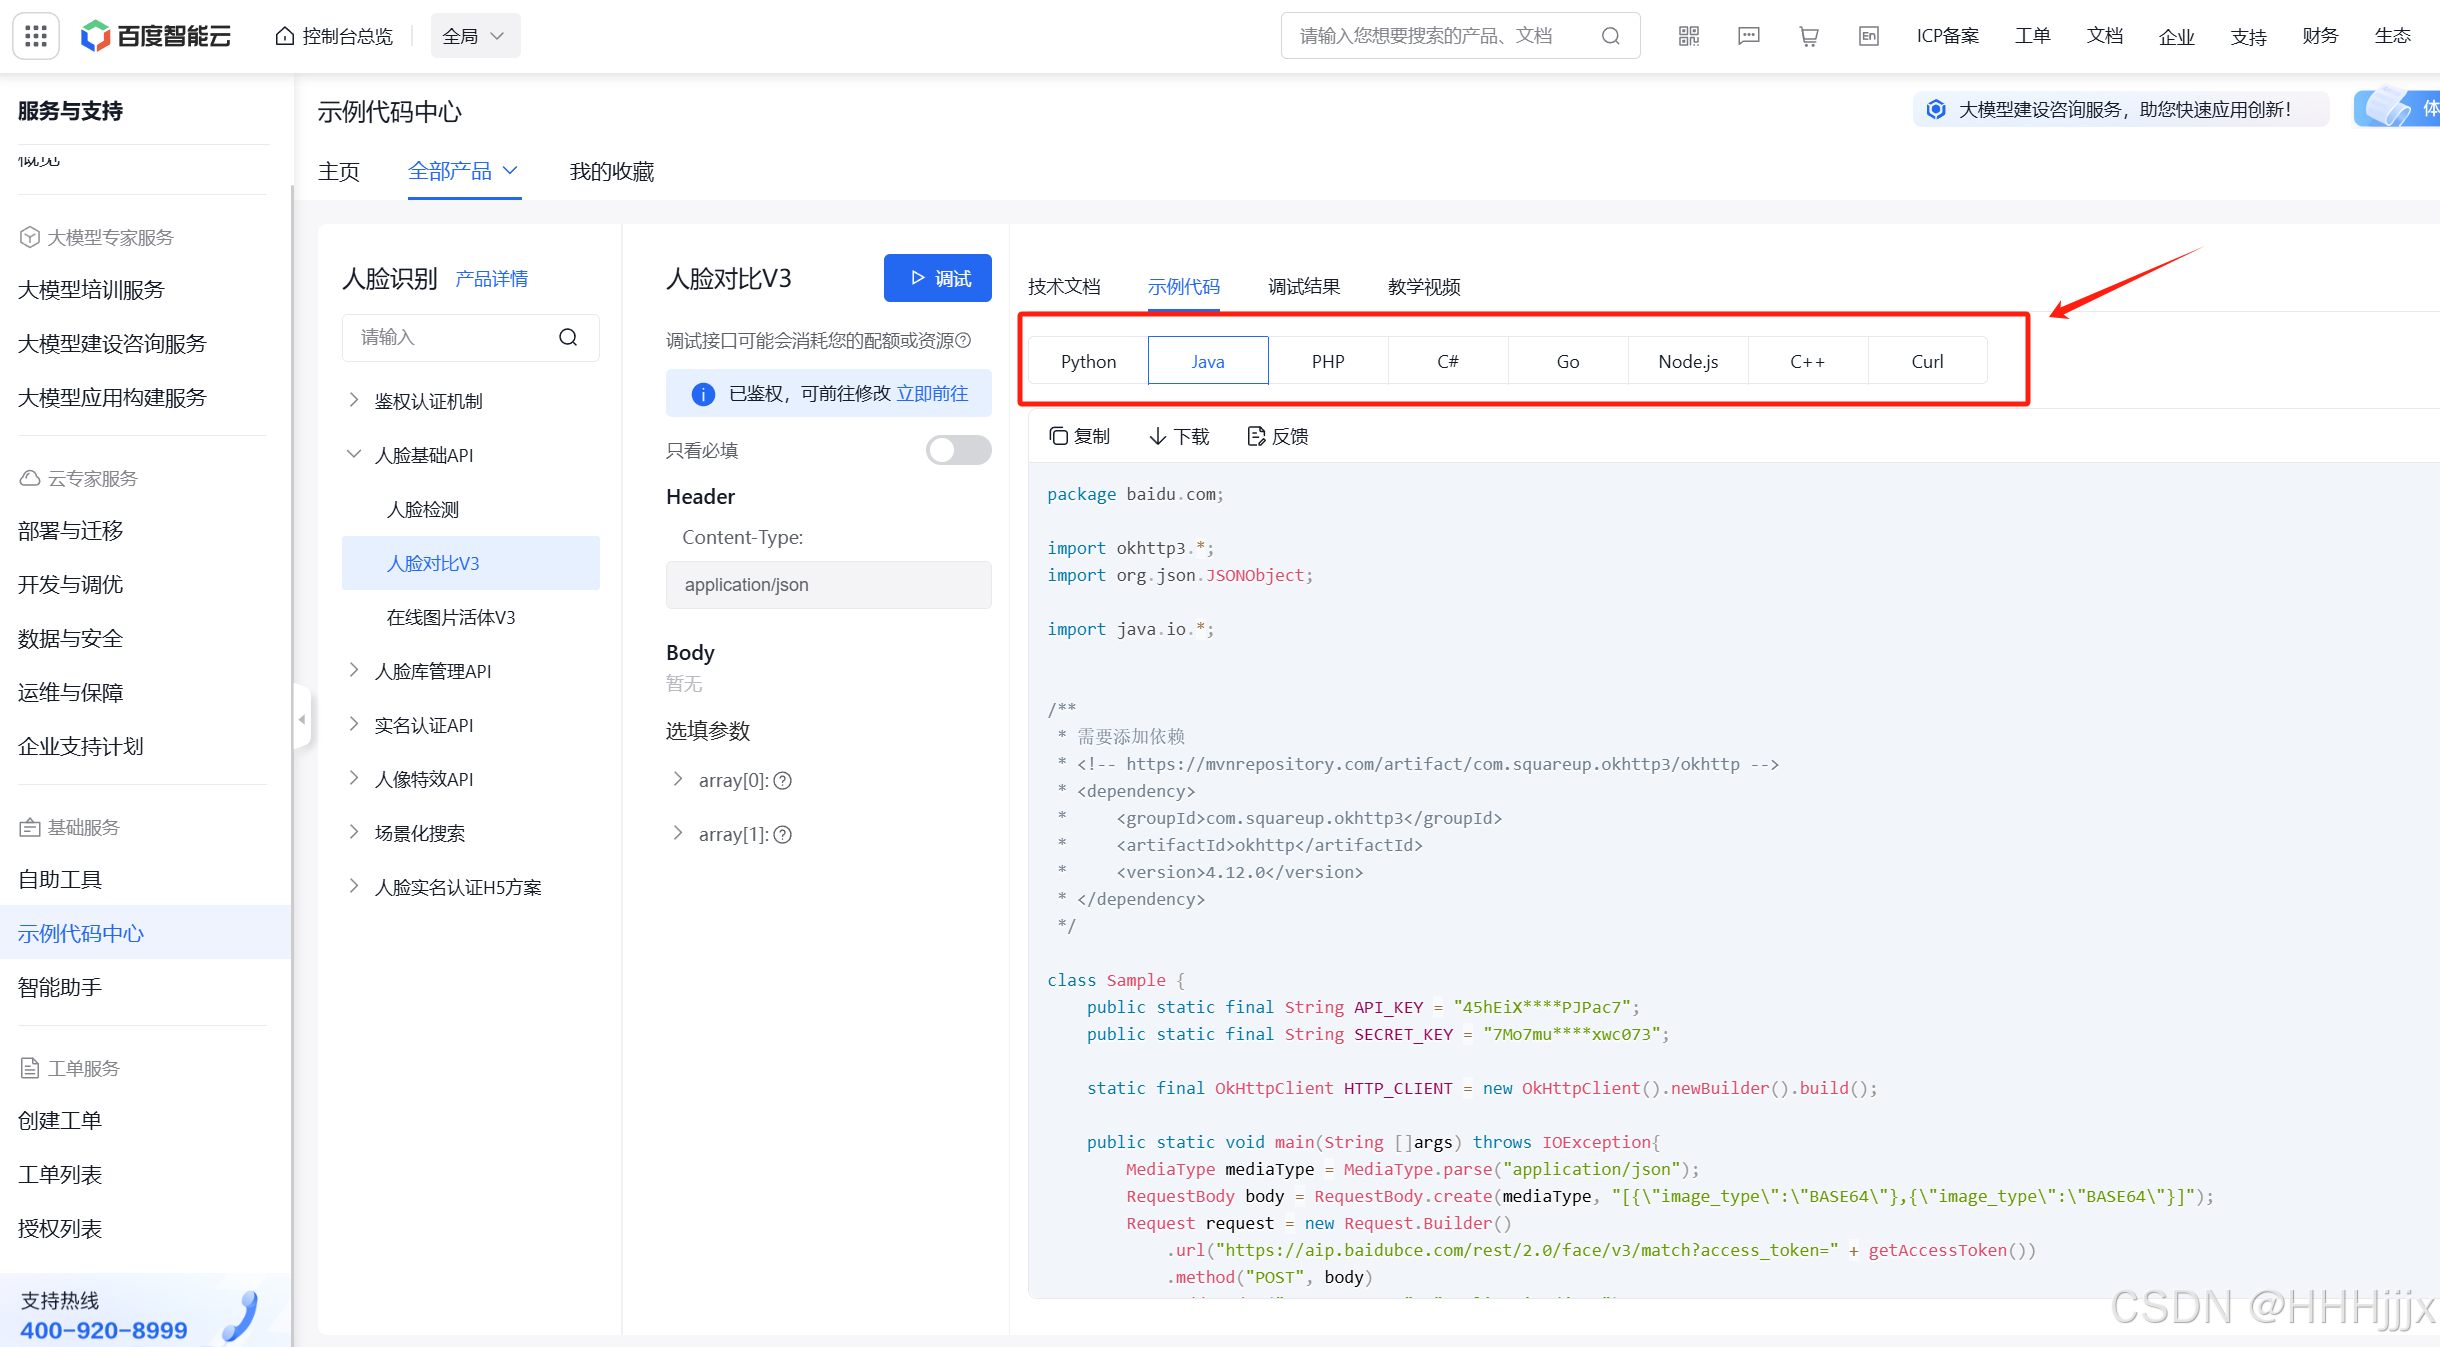
Task: Click the search magnifier in top search bar
Action: click(x=1610, y=36)
